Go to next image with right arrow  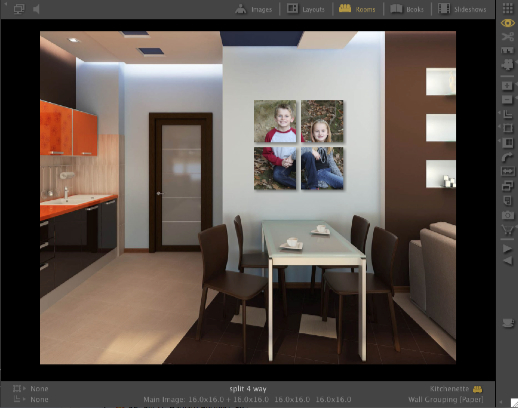click(507, 248)
